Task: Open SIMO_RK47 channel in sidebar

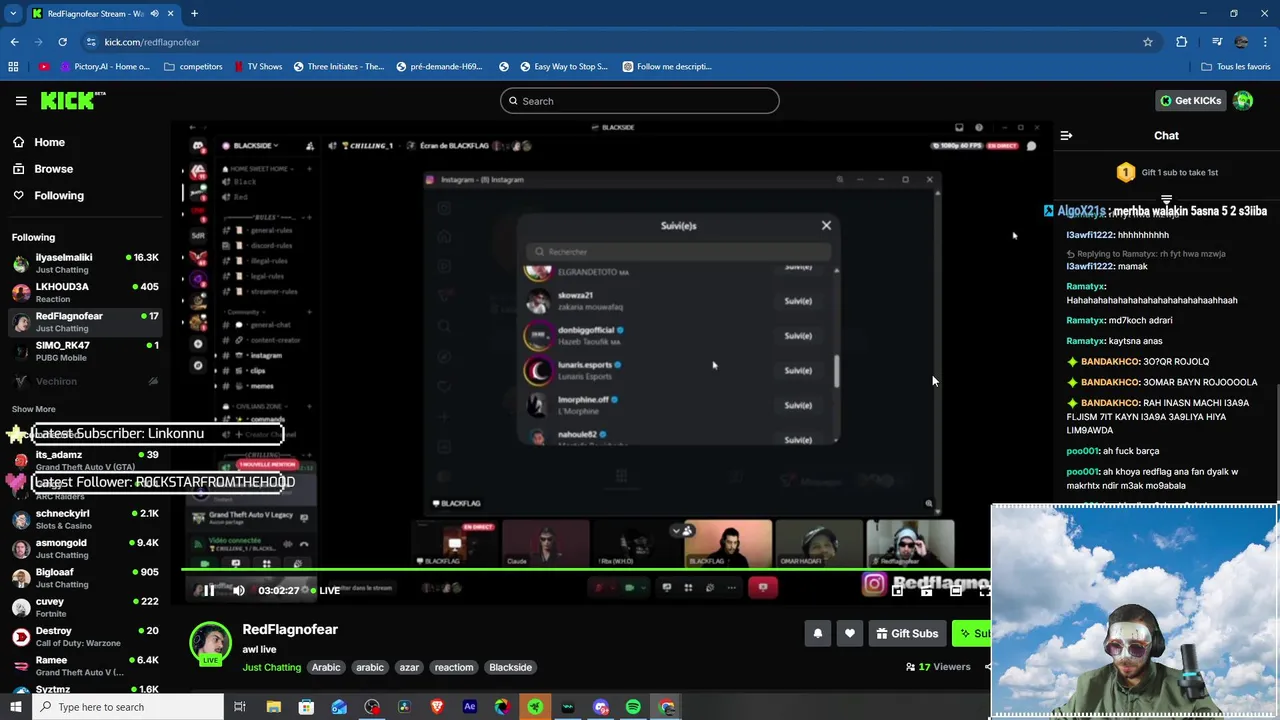Action: coord(85,351)
